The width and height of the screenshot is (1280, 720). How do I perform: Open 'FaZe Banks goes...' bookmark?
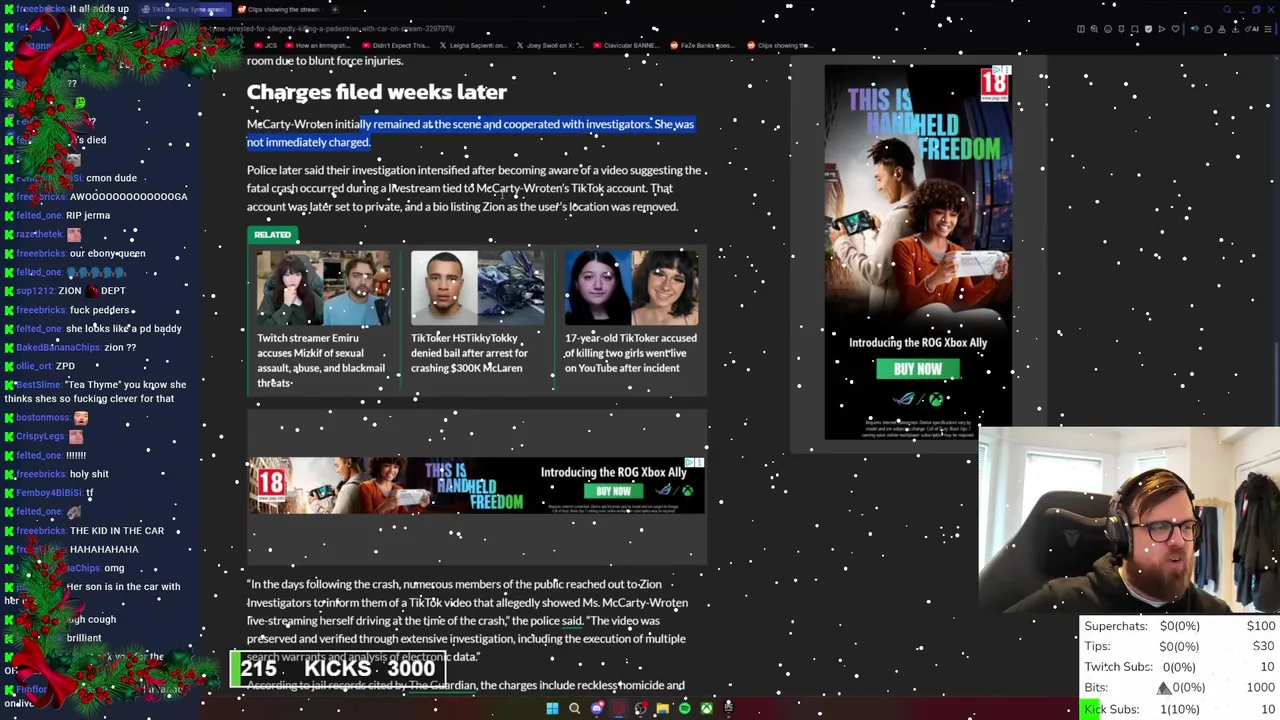pyautogui.click(x=702, y=45)
